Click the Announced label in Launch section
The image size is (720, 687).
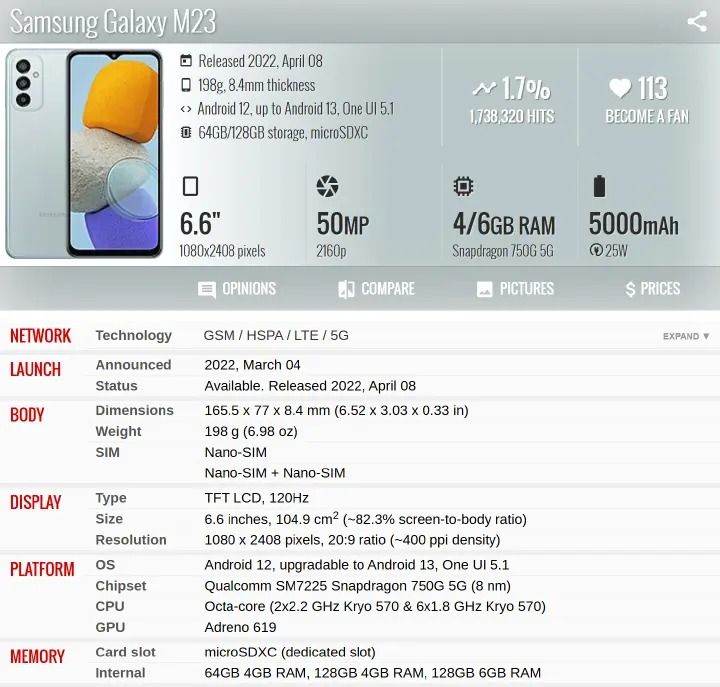point(133,365)
